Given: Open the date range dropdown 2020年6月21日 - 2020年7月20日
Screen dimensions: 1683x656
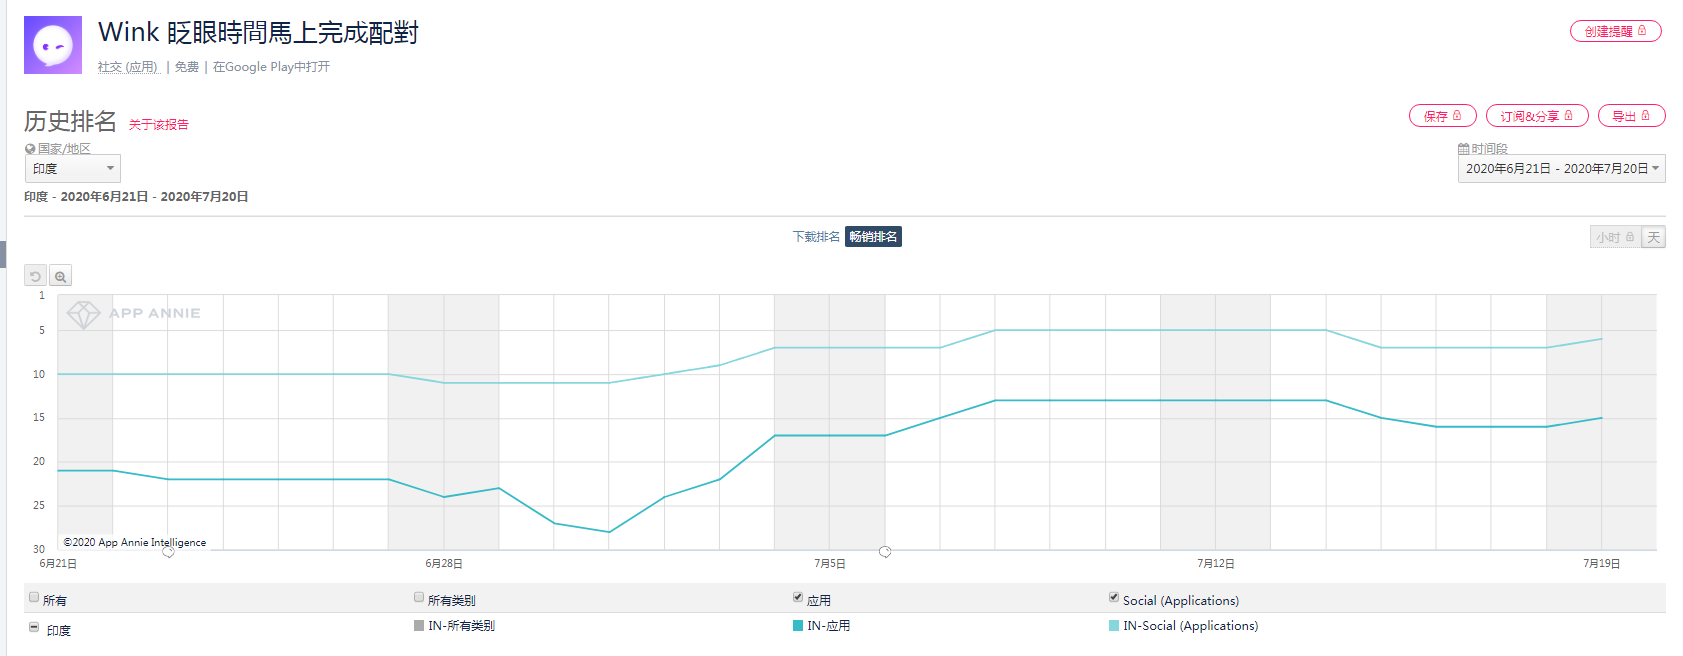Looking at the screenshot, I should click(x=1561, y=168).
